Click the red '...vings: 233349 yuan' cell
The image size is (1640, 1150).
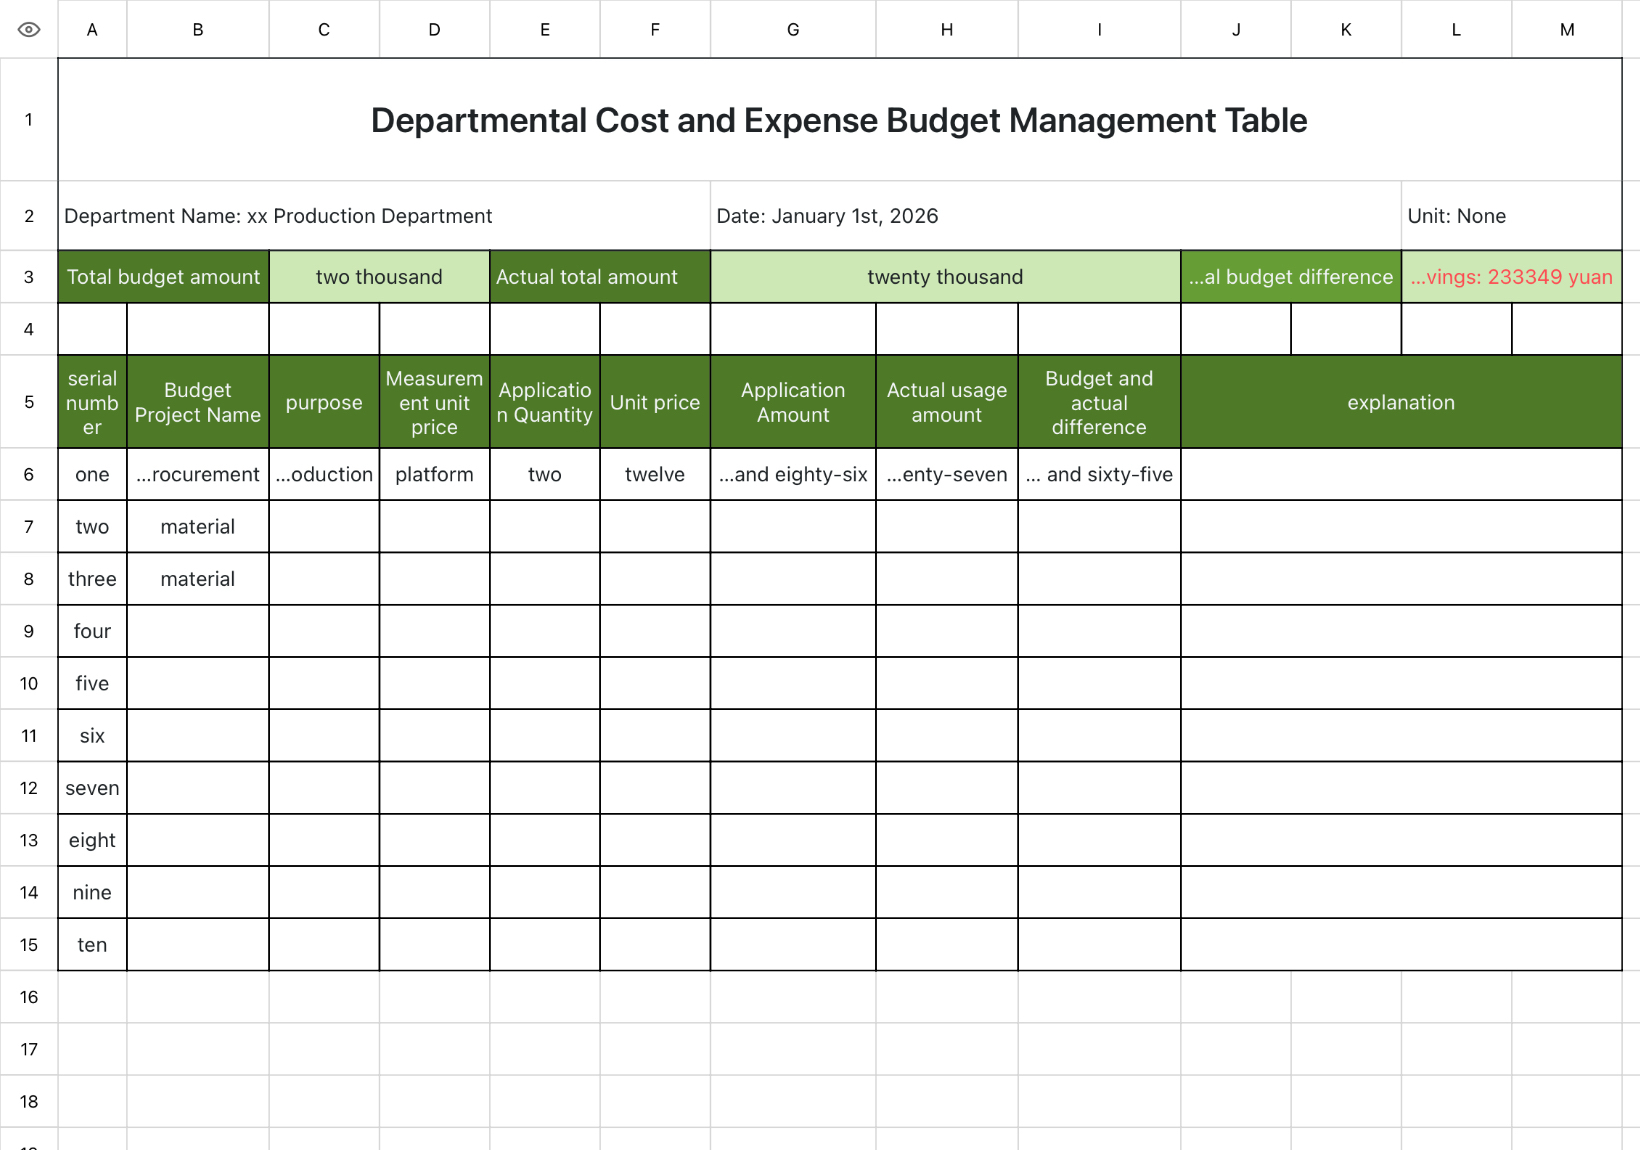point(1512,277)
